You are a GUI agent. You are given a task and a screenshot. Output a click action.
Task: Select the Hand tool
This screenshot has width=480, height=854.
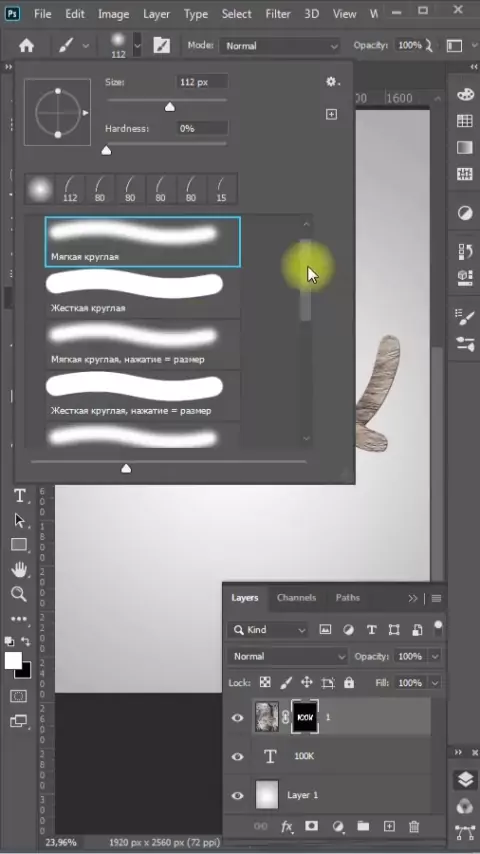click(19, 570)
